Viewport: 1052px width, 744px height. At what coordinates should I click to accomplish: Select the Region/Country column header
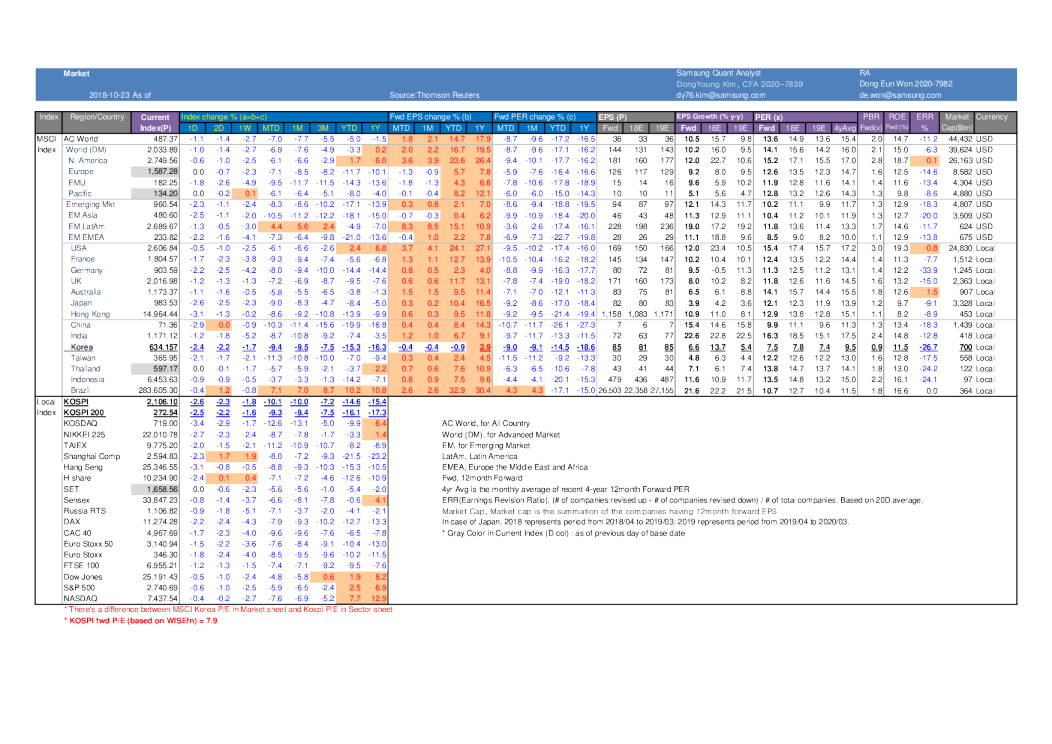tap(97, 117)
